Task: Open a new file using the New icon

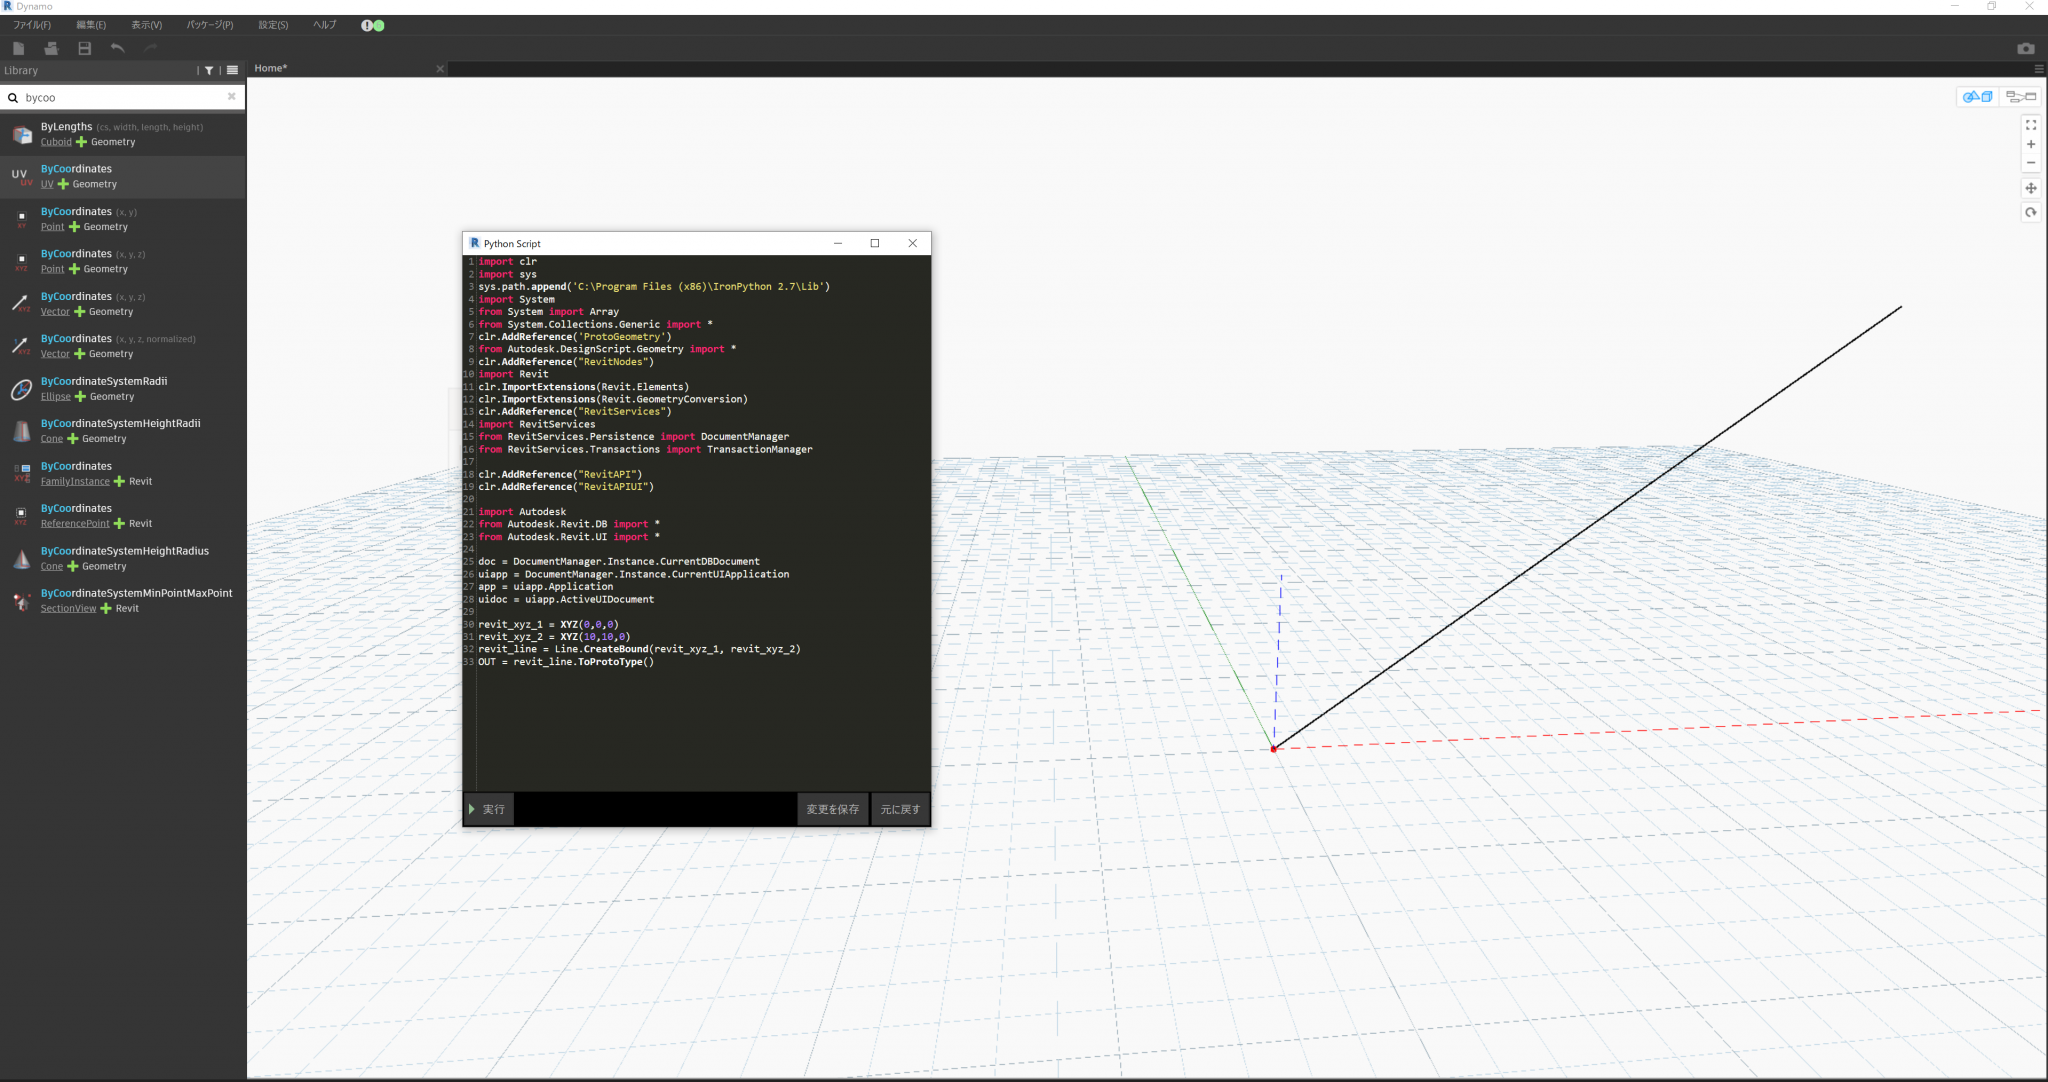Action: click(x=19, y=48)
